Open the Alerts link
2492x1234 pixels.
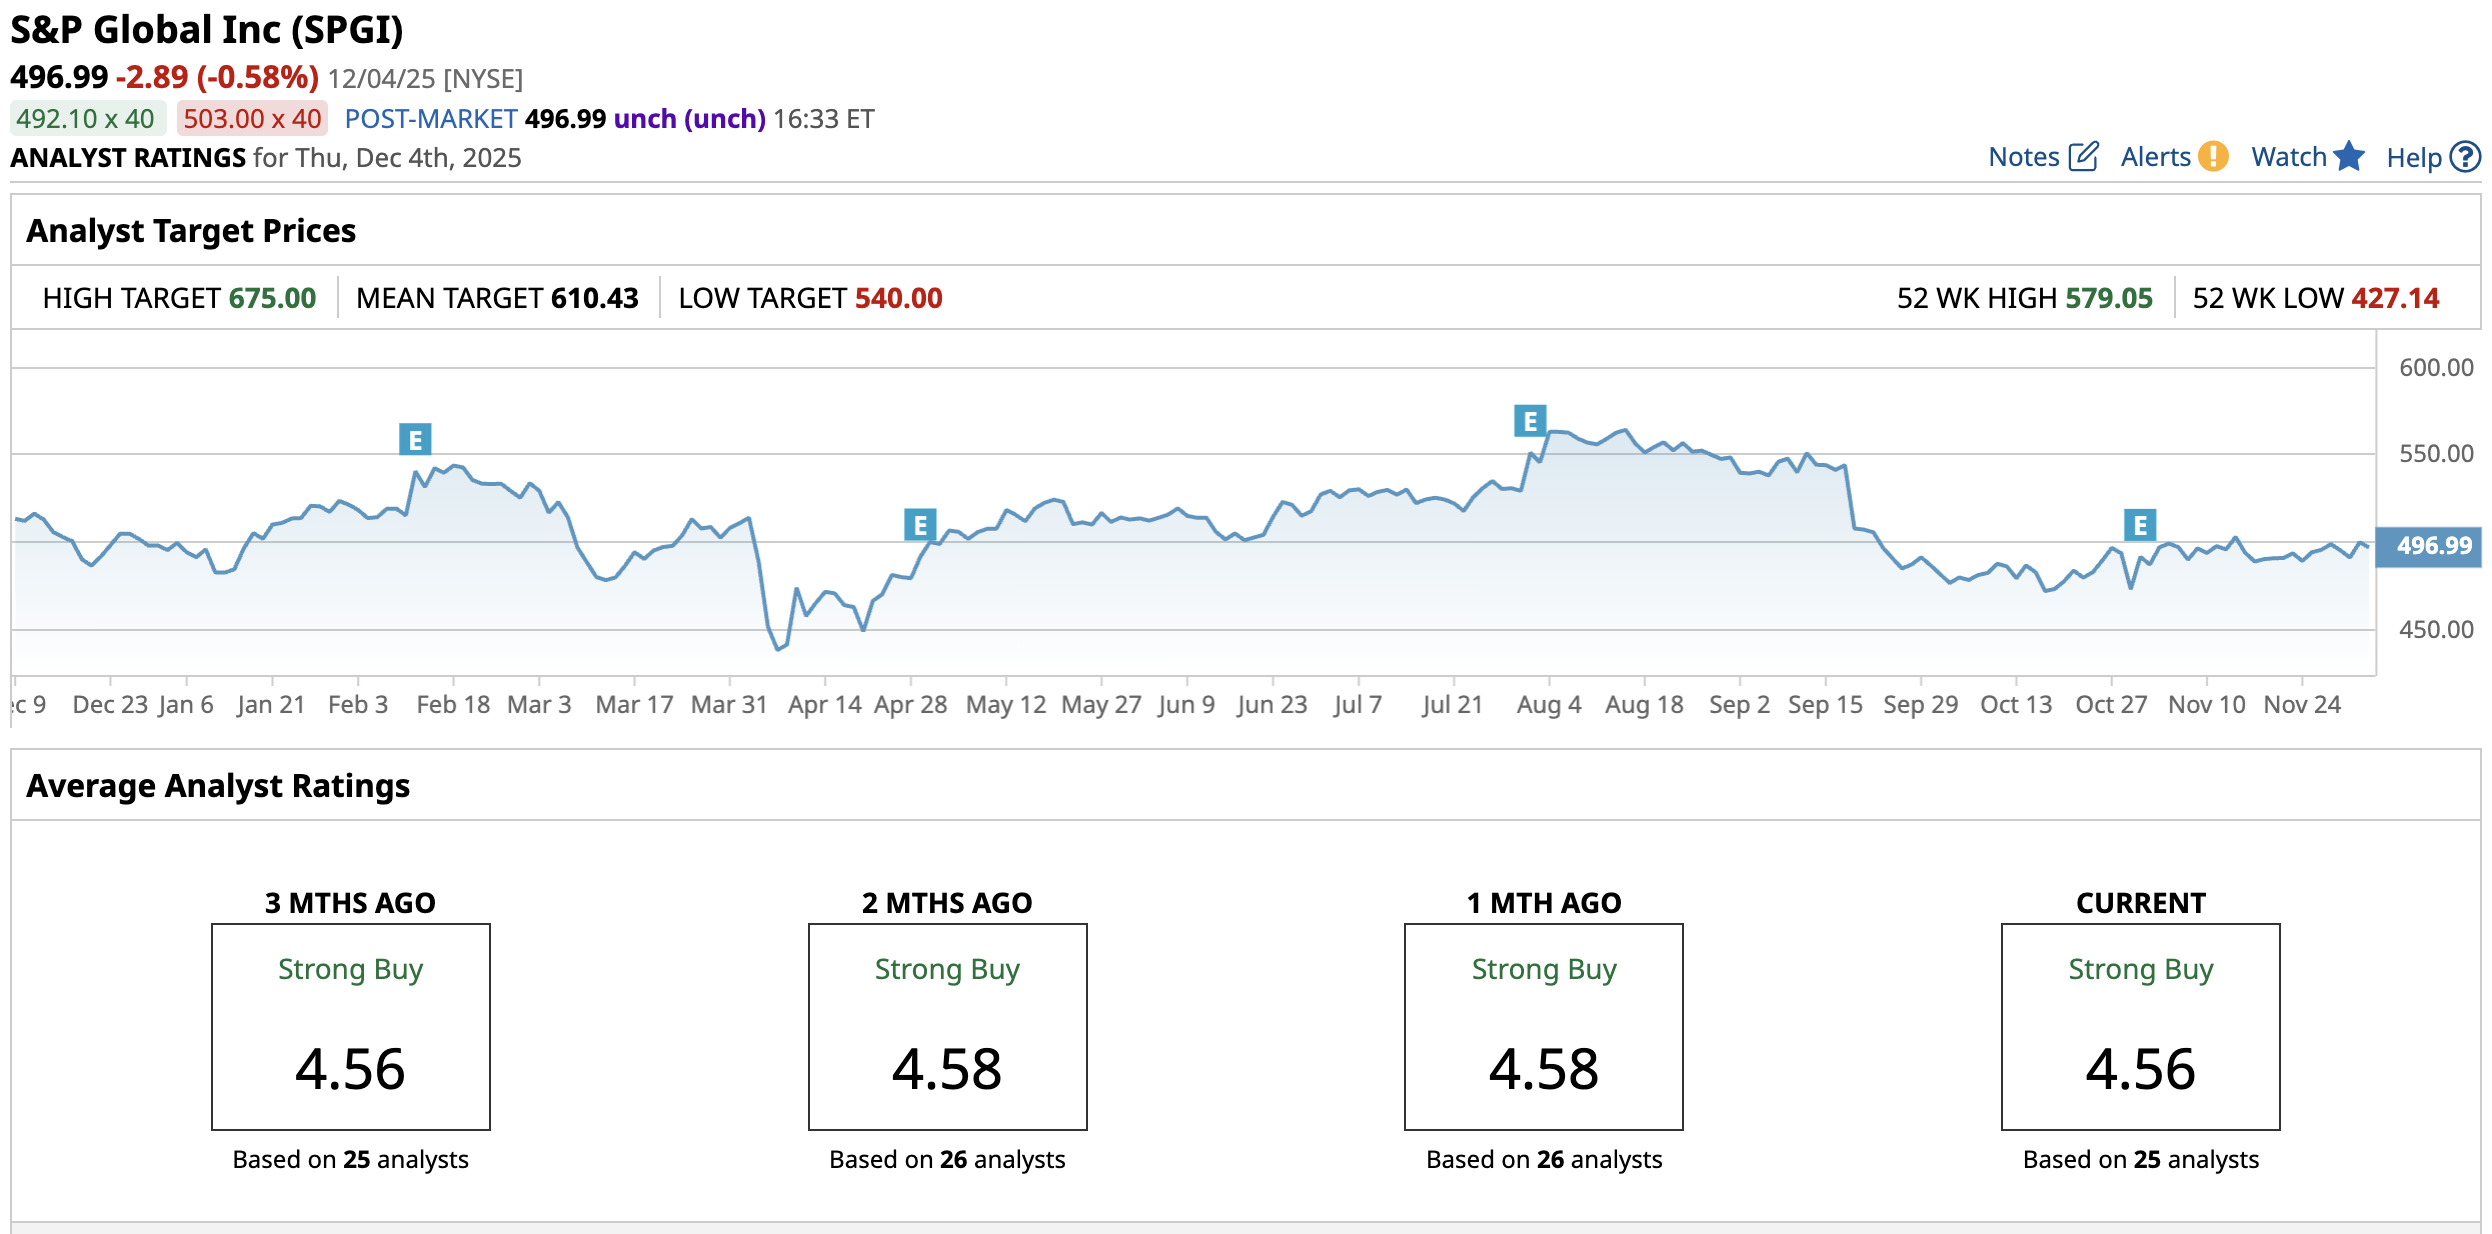pos(2155,157)
